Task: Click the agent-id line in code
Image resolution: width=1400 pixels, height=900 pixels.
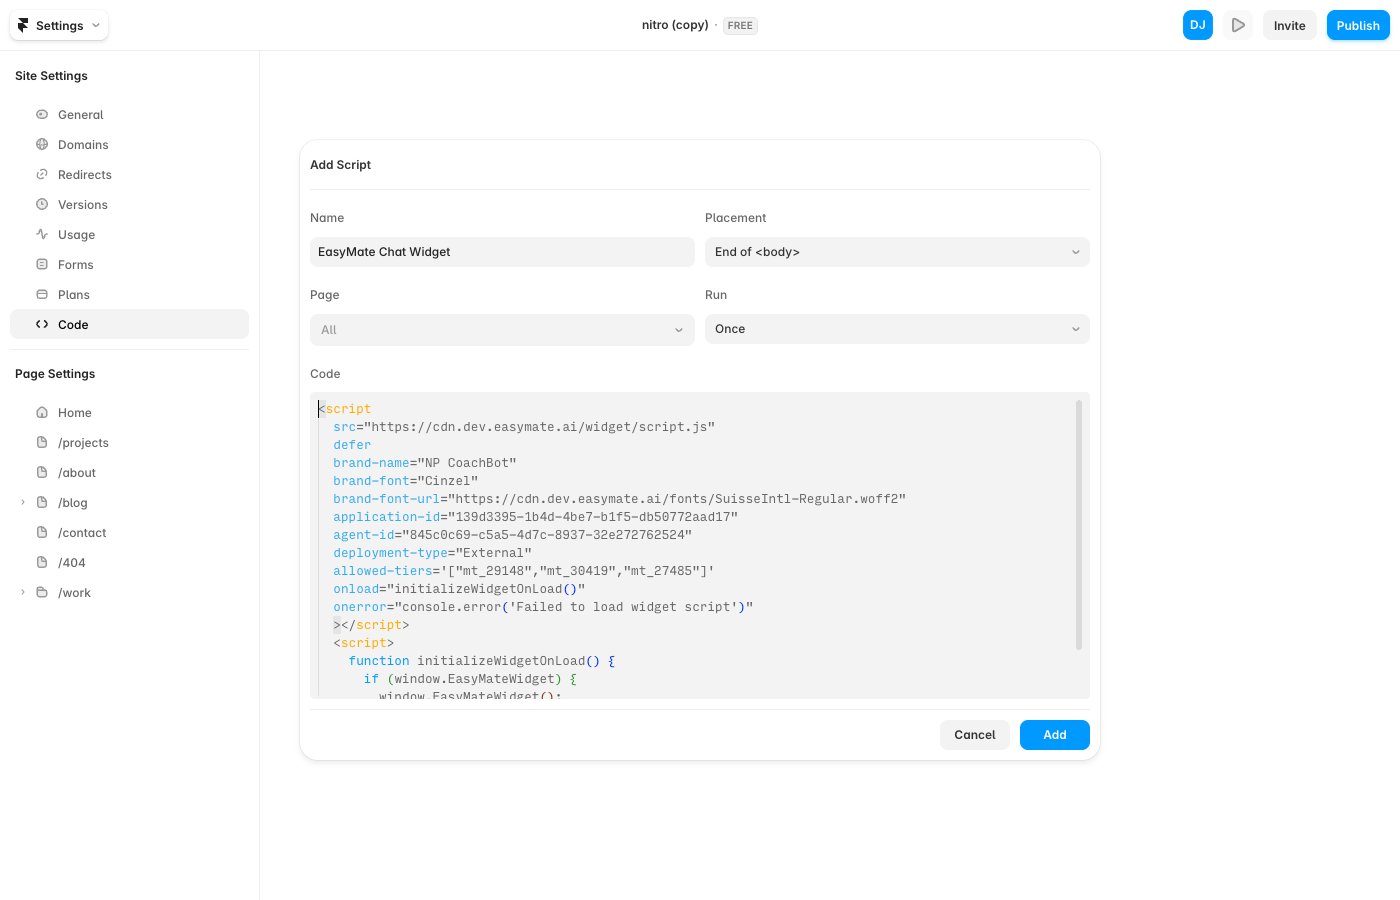Action: tap(513, 535)
